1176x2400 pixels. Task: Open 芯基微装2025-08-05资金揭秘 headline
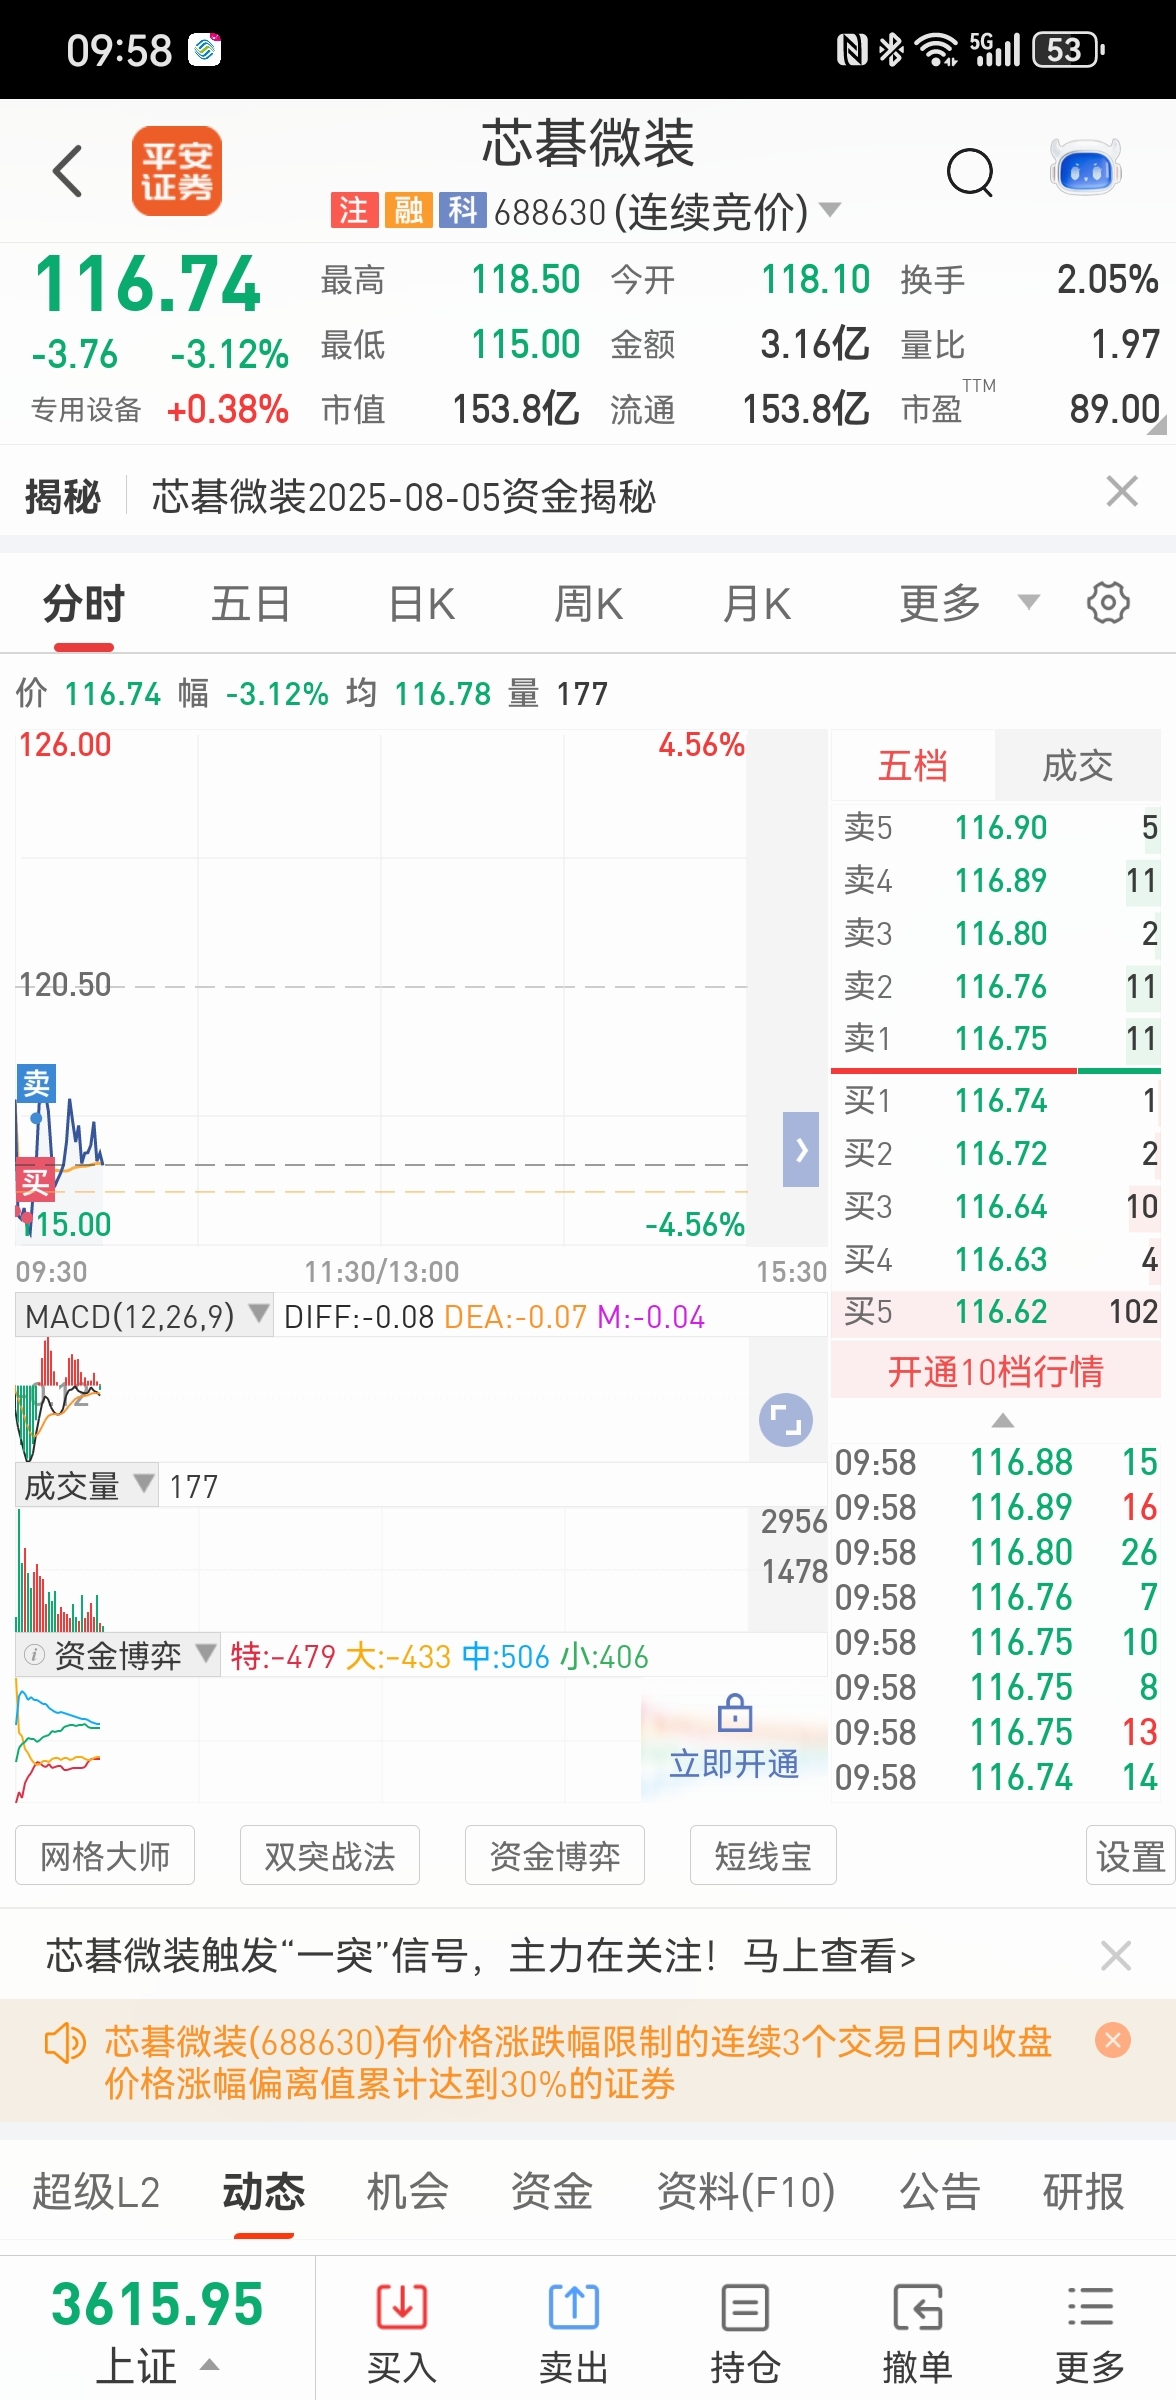[x=403, y=496]
